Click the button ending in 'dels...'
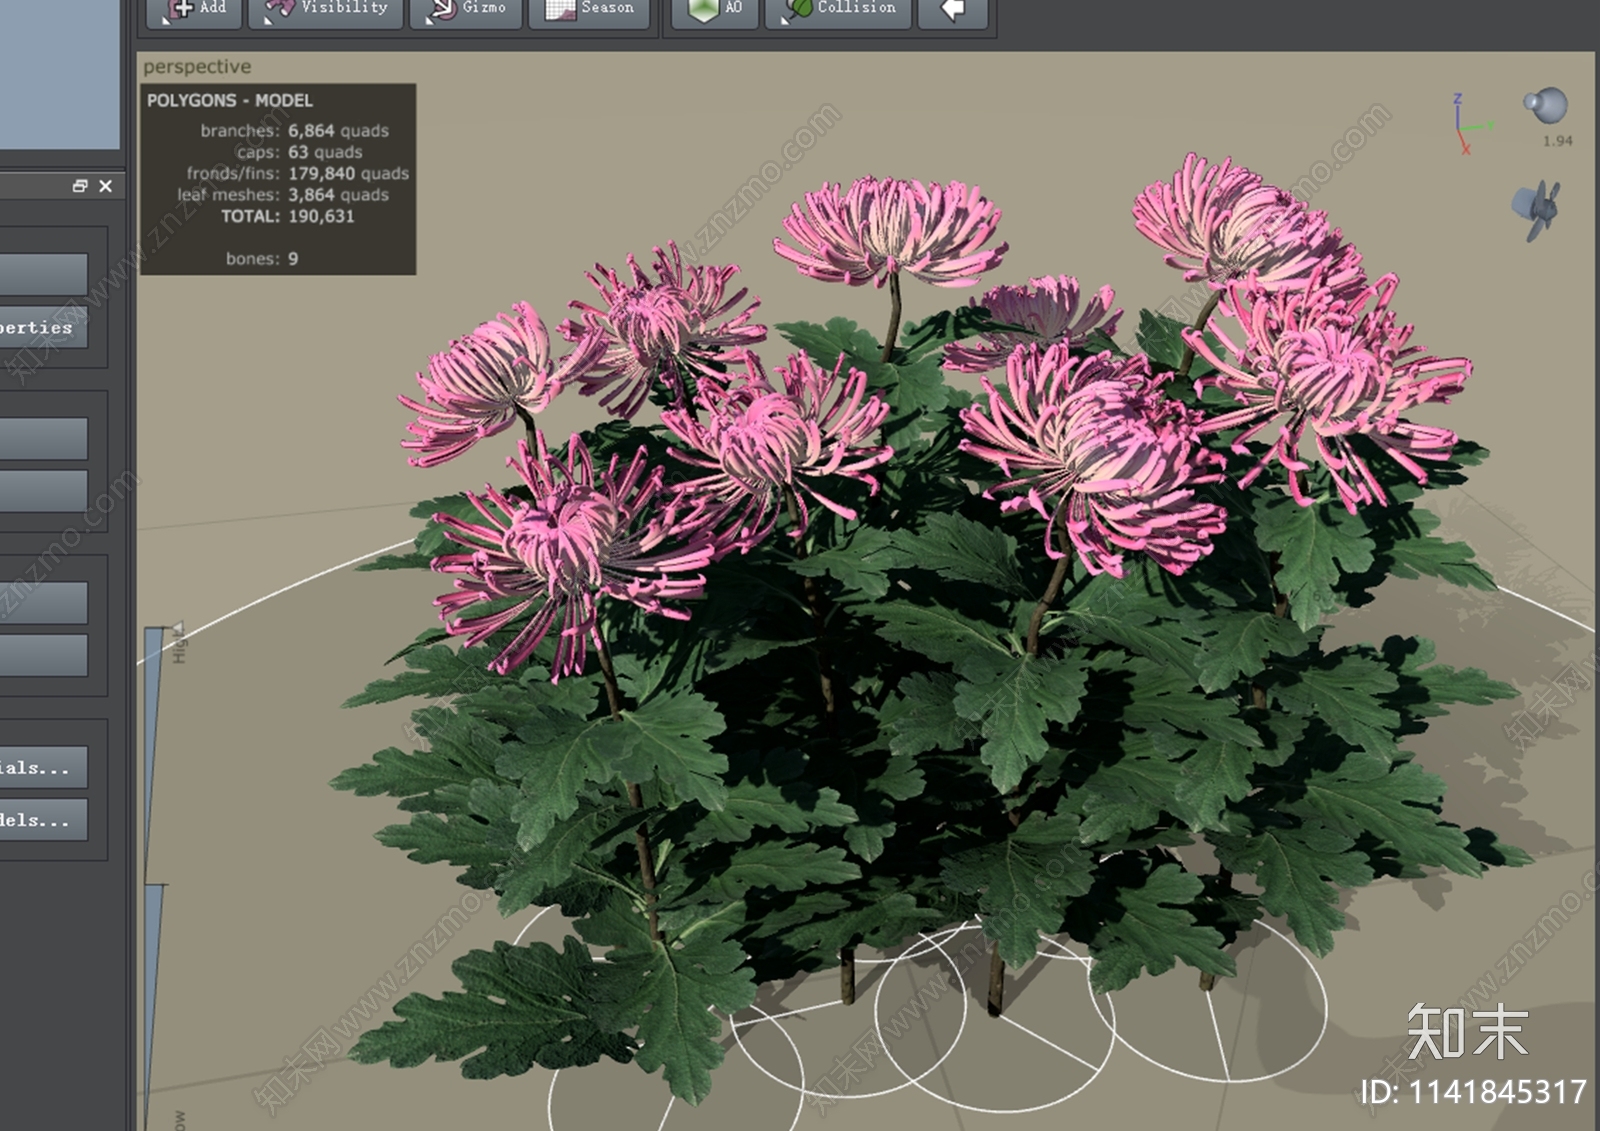 (x=43, y=820)
